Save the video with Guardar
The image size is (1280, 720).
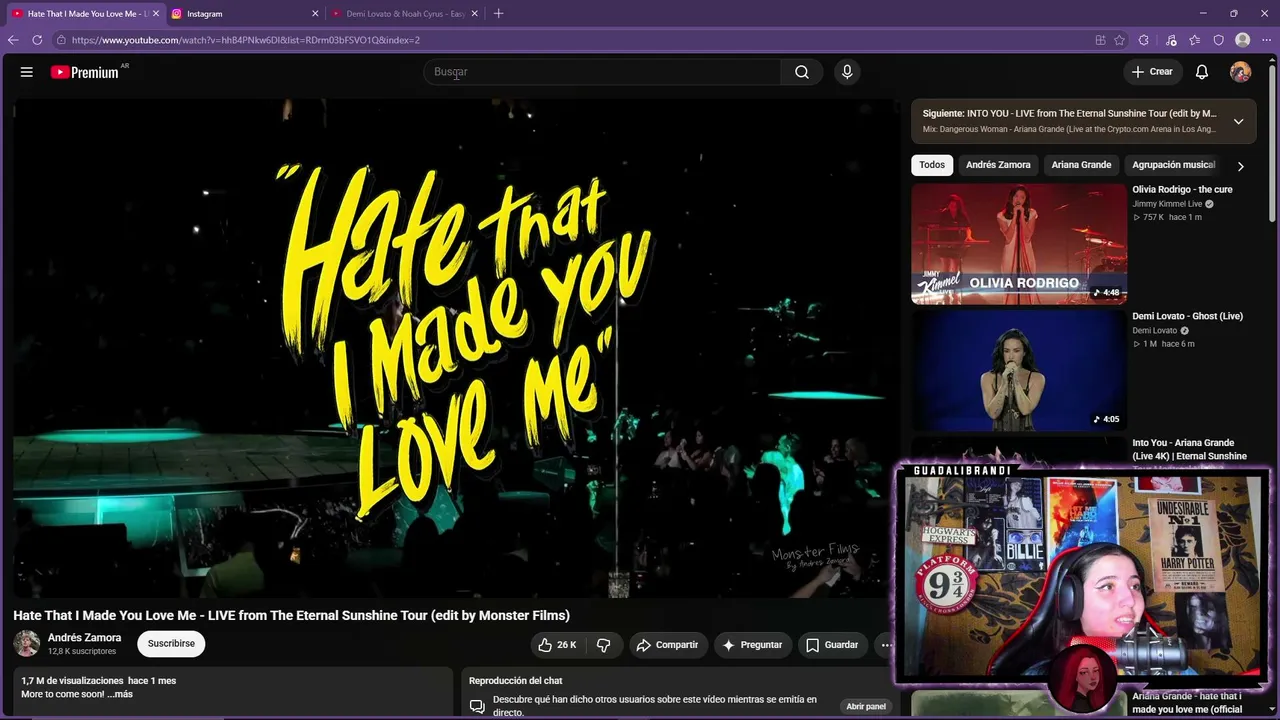coord(832,645)
